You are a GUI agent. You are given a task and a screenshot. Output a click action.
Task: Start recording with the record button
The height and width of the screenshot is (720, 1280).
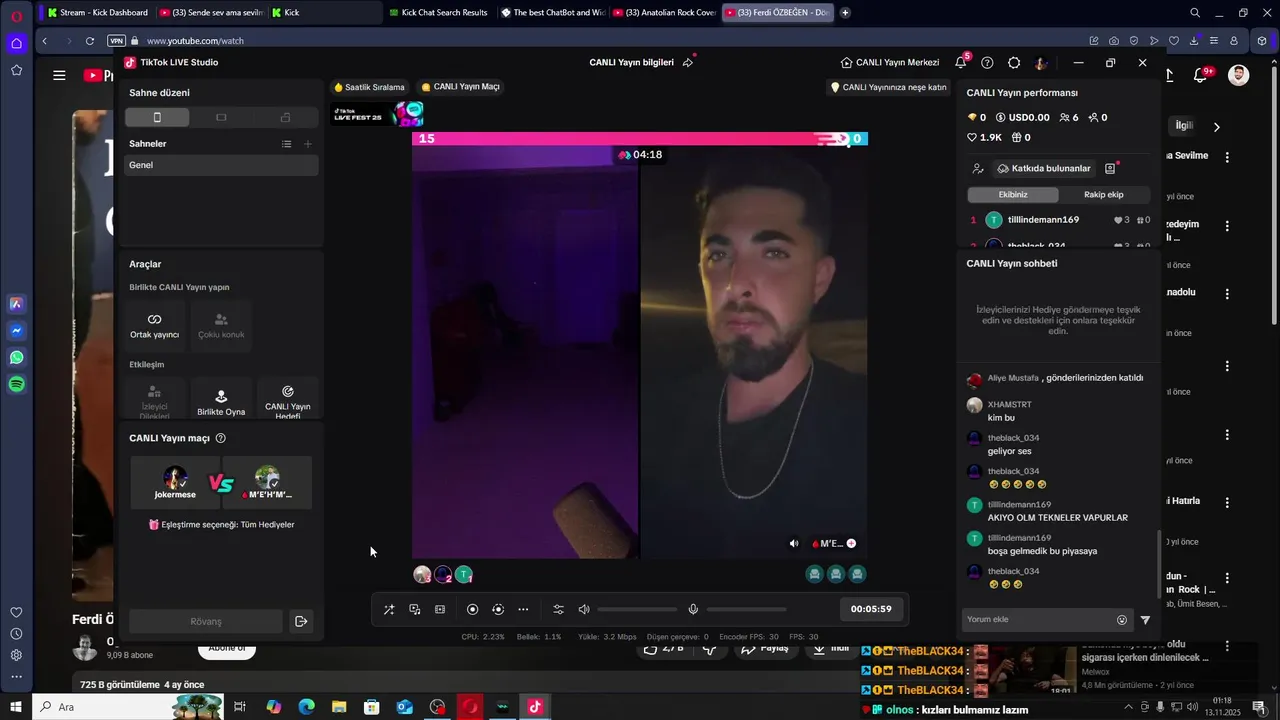click(x=473, y=609)
